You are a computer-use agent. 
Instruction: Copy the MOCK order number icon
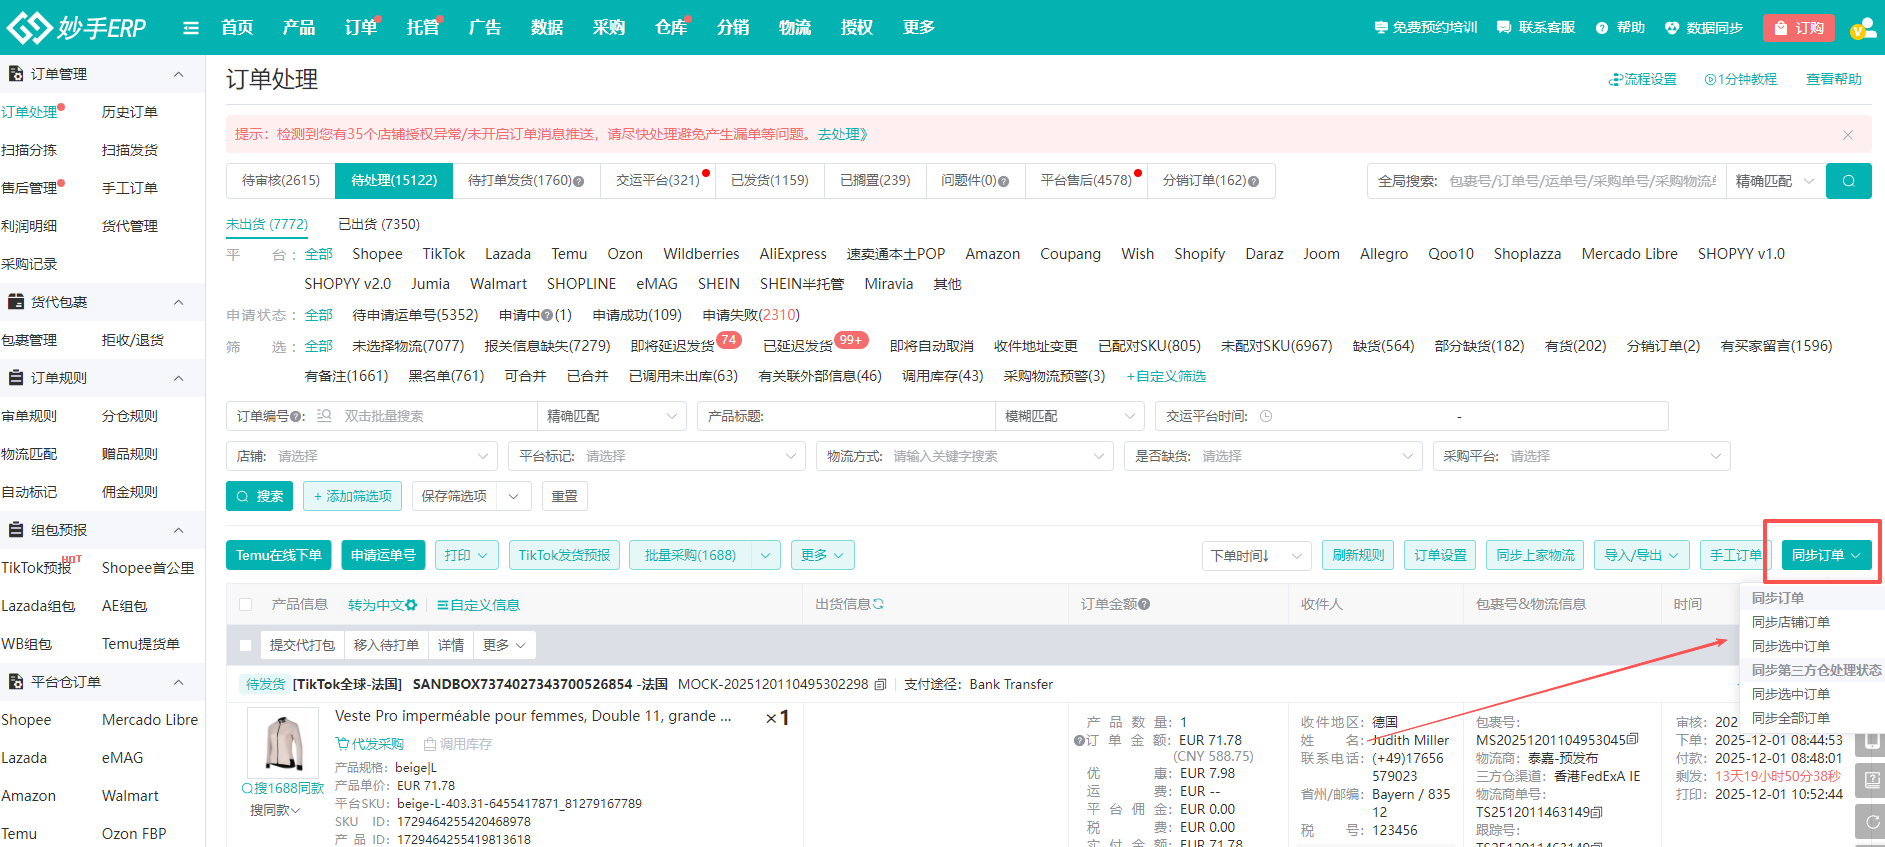coord(880,684)
